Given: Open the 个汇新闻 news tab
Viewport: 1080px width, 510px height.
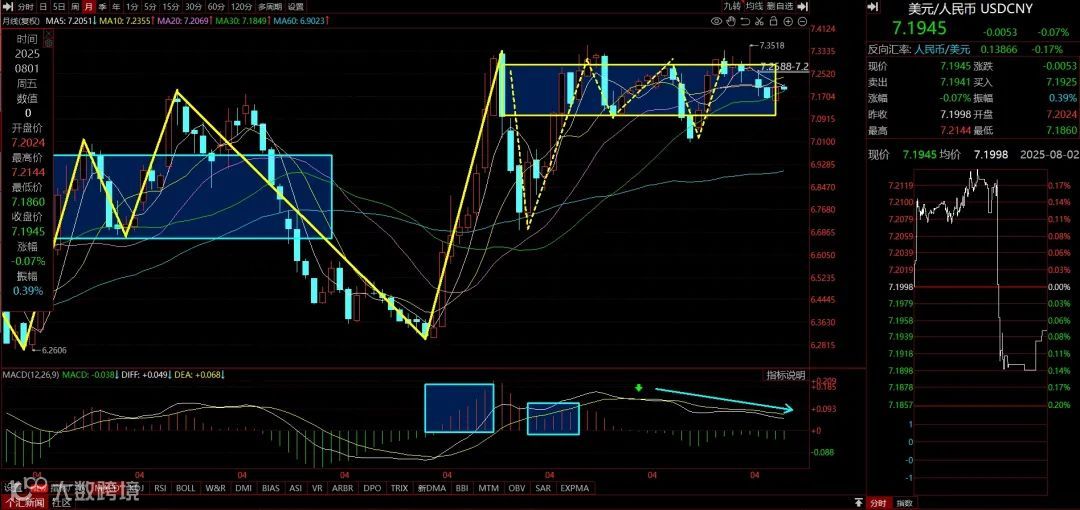Looking at the screenshot, I should point(25,503).
